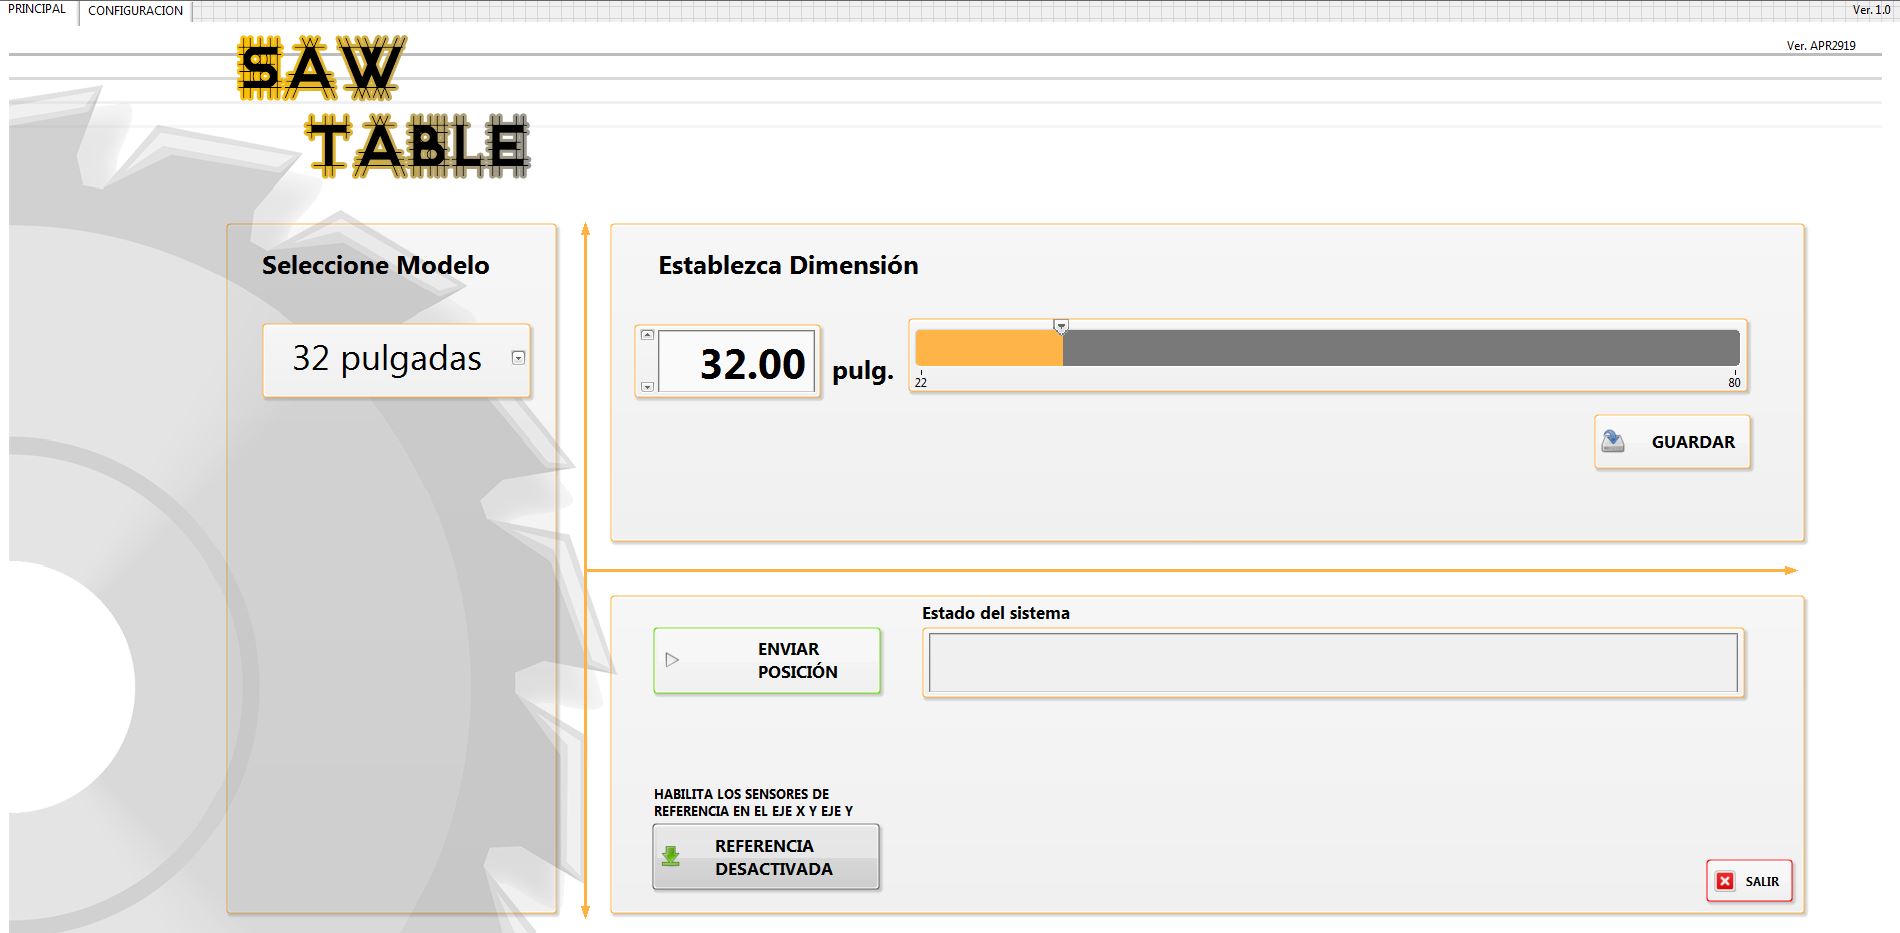This screenshot has width=1900, height=933.
Task: Click the SAW TABLE logo
Action: 383,107
